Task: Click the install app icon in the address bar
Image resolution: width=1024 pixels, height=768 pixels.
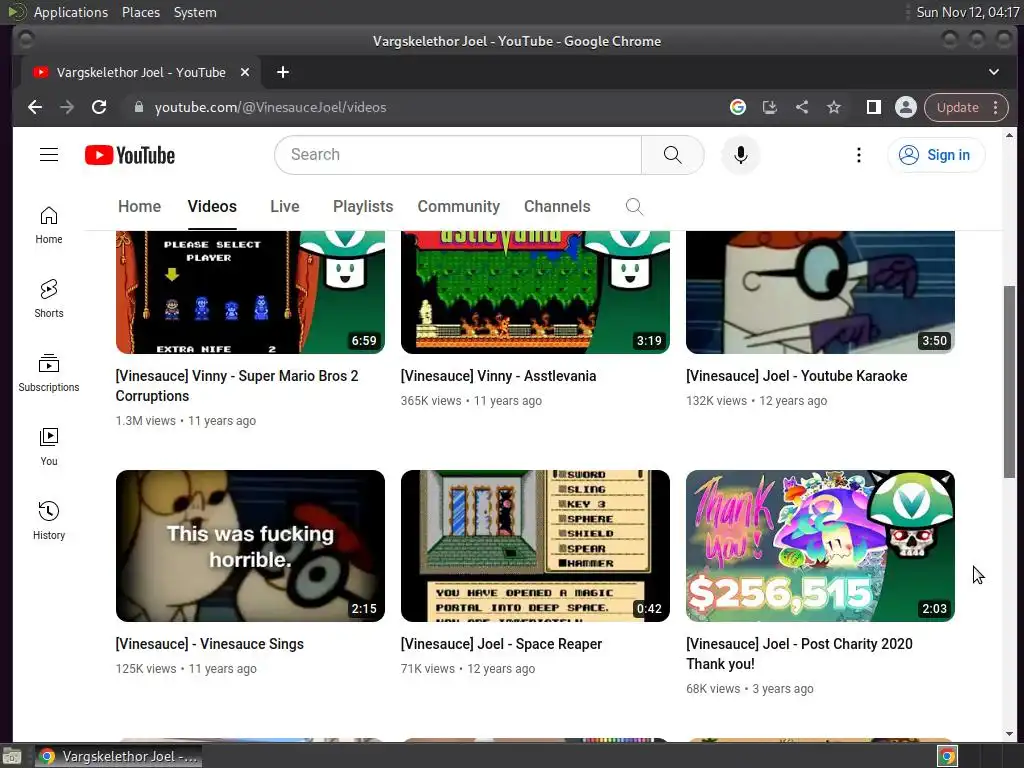Action: pos(770,107)
